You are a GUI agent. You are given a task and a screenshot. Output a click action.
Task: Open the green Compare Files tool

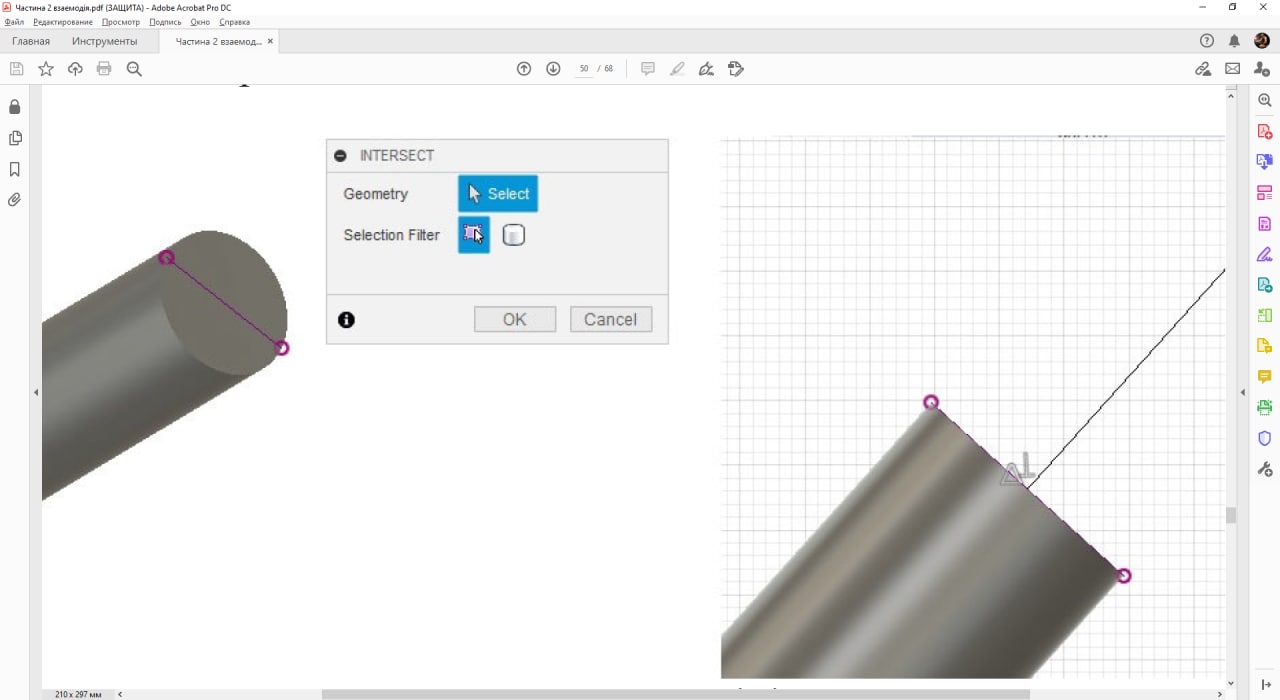pos(1265,315)
